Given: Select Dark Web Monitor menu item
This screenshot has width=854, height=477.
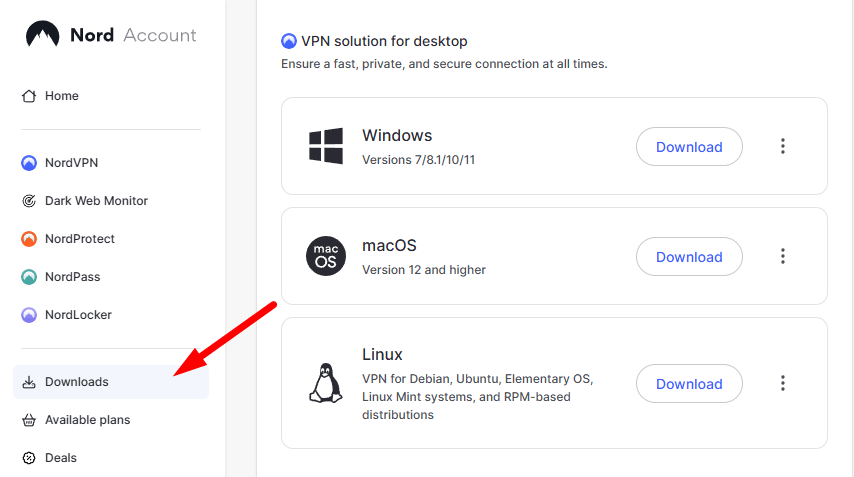Looking at the screenshot, I should [x=96, y=201].
